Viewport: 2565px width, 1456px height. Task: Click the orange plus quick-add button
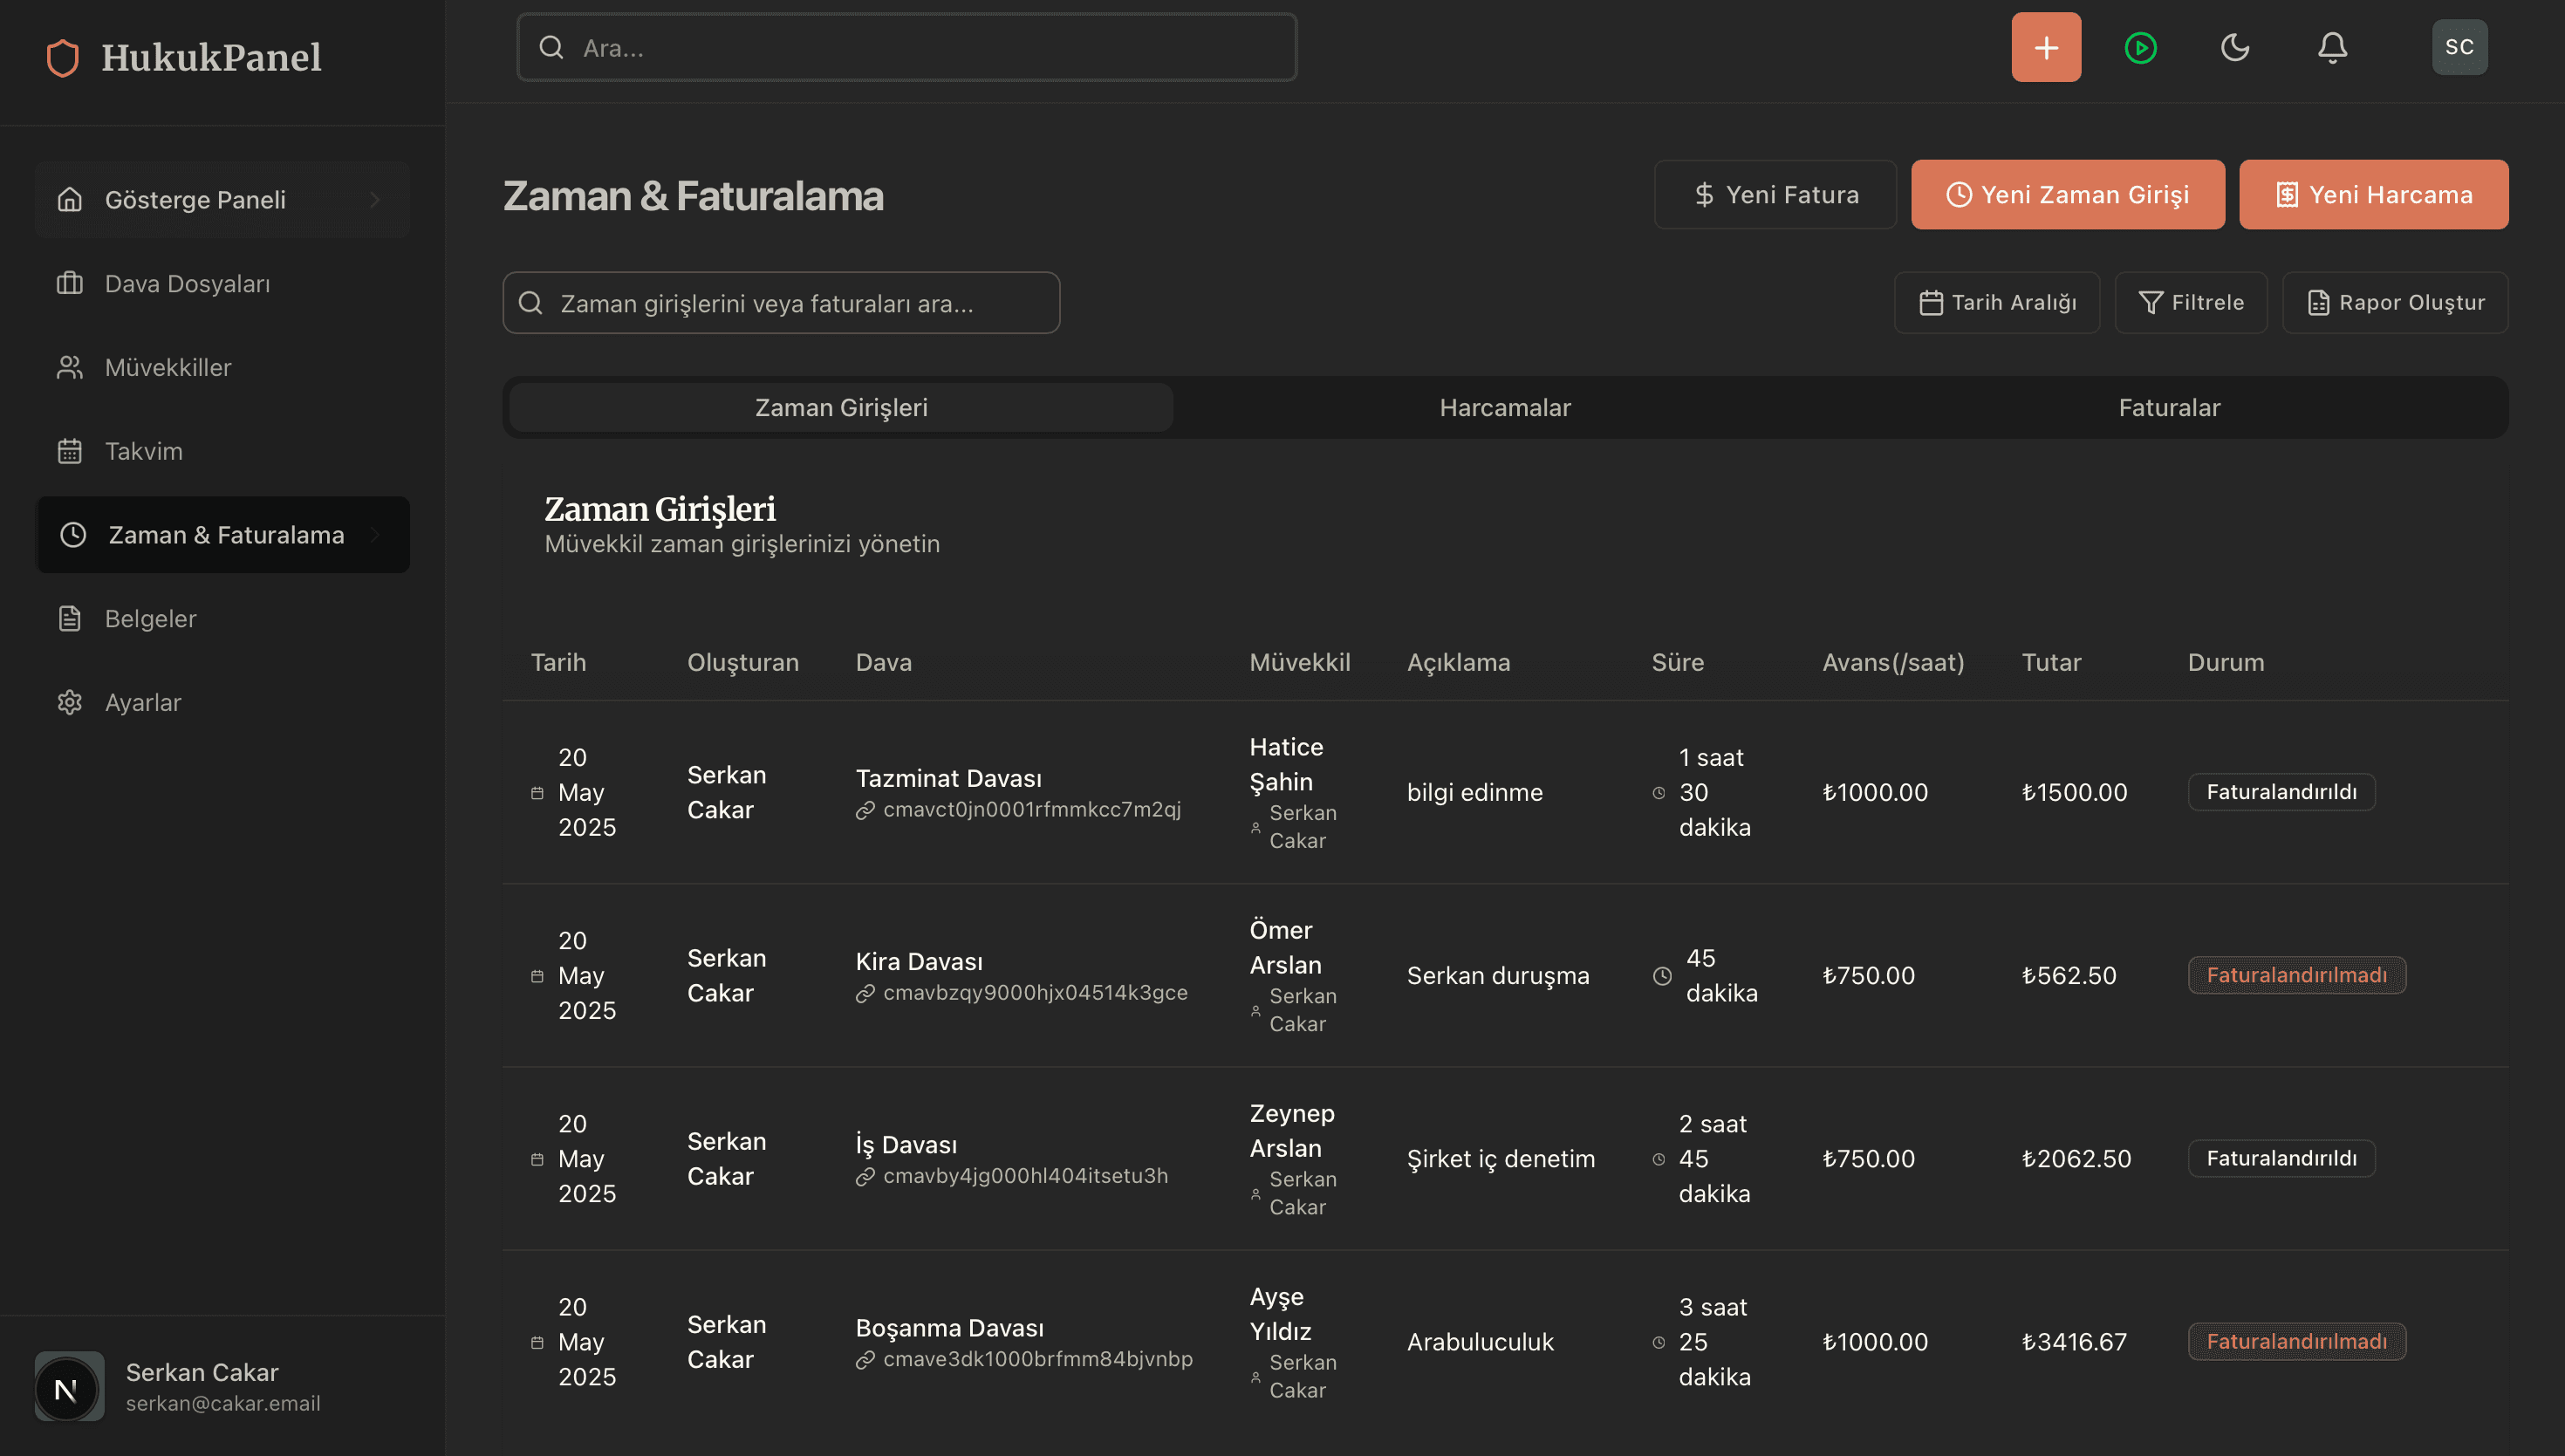tap(2046, 47)
